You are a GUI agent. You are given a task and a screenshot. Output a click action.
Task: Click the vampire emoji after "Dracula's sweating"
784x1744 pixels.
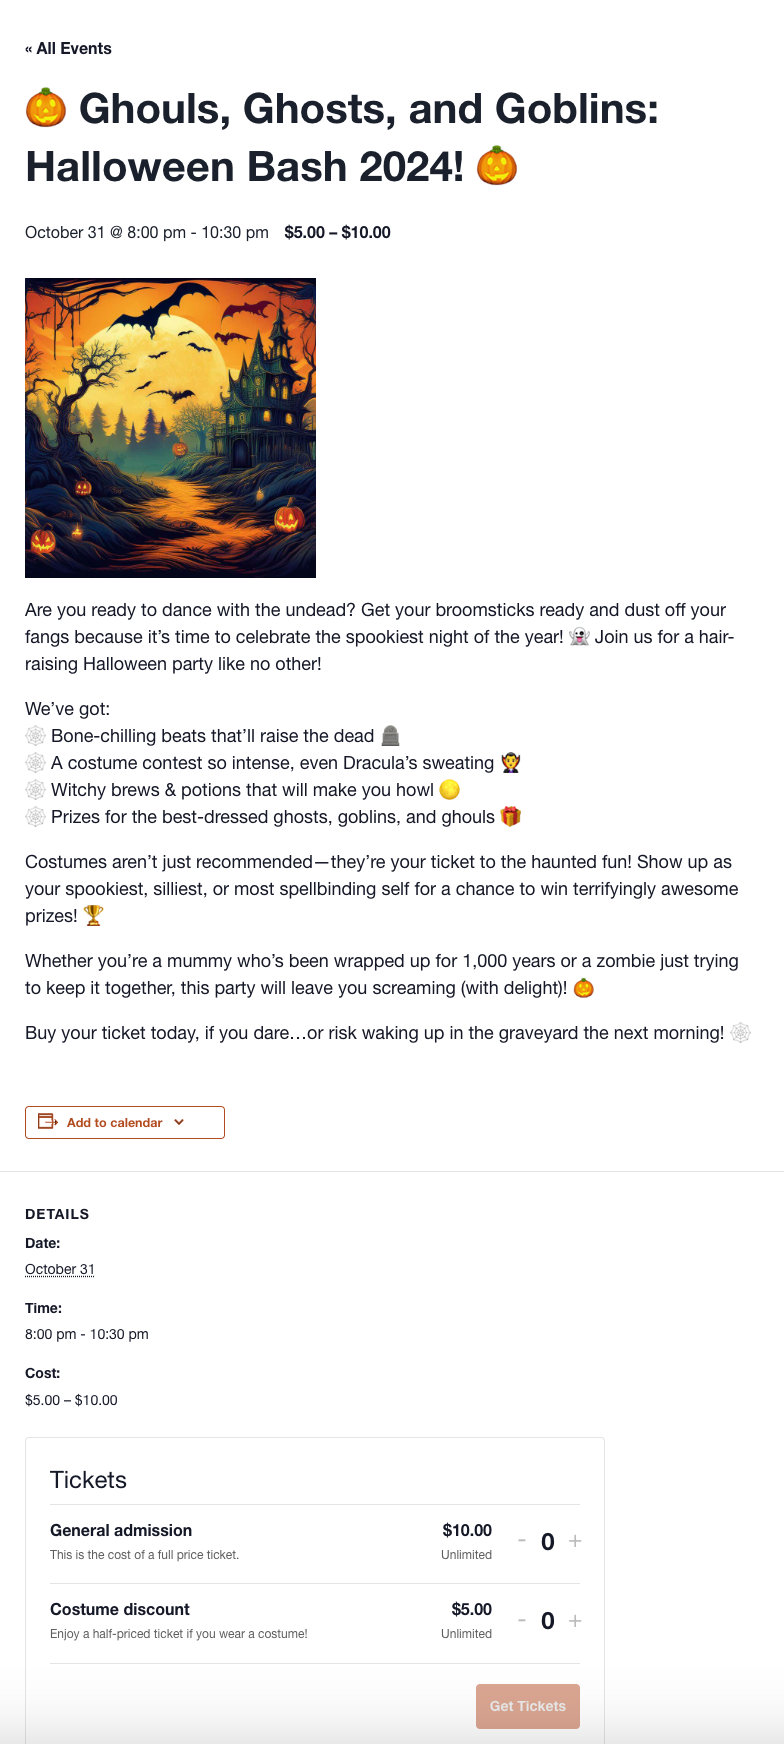tap(510, 763)
